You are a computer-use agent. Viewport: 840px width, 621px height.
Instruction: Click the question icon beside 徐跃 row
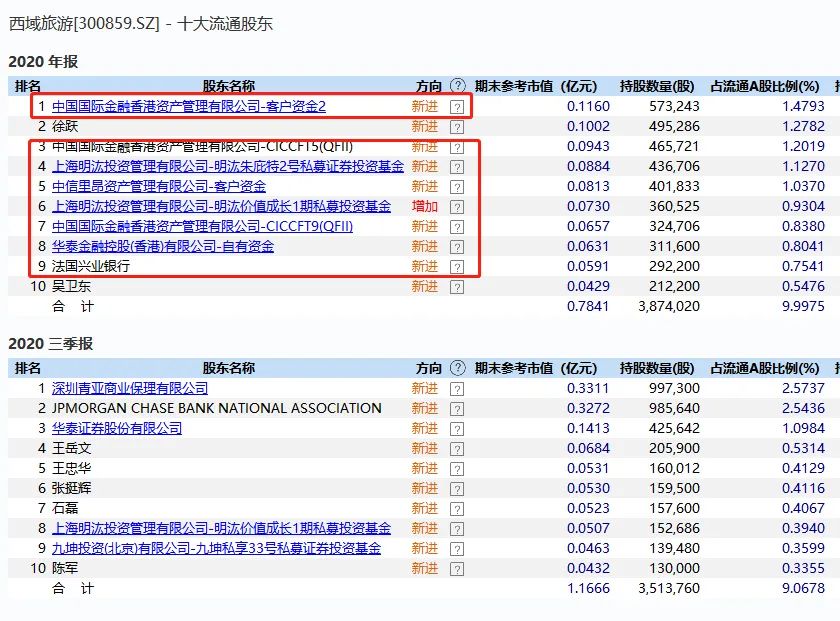pos(457,127)
